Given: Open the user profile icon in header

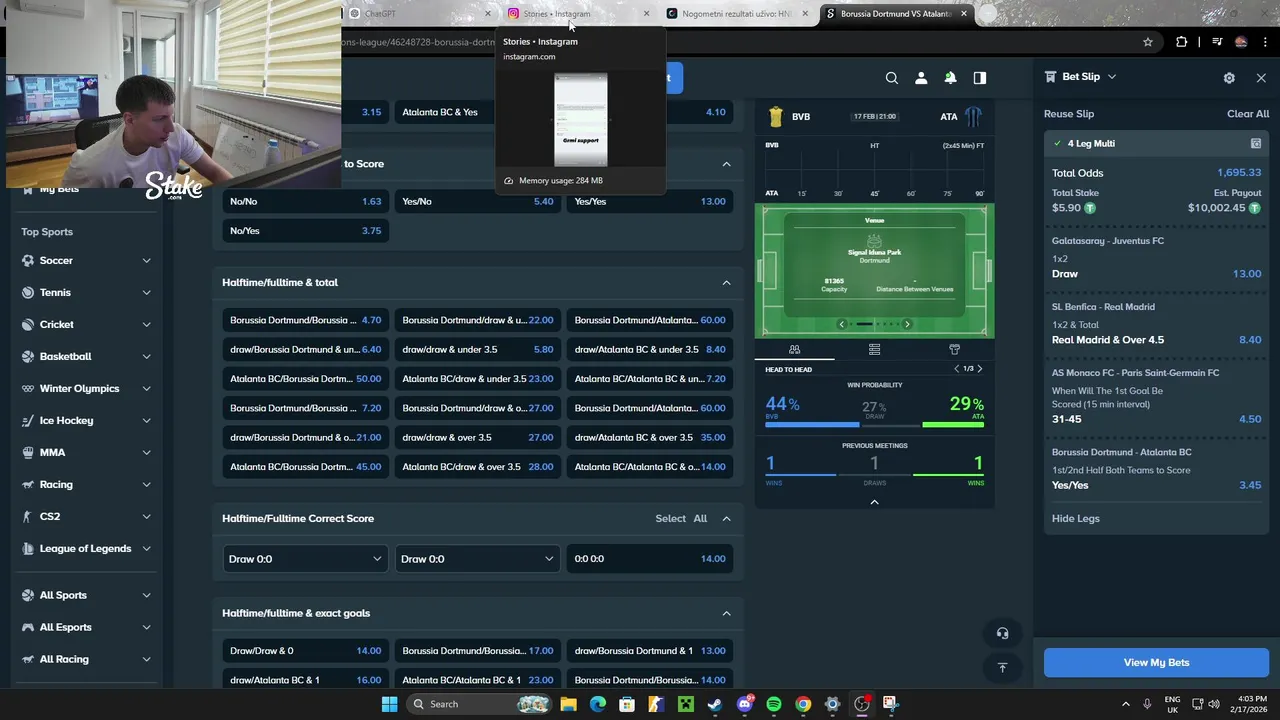Looking at the screenshot, I should click(x=921, y=78).
